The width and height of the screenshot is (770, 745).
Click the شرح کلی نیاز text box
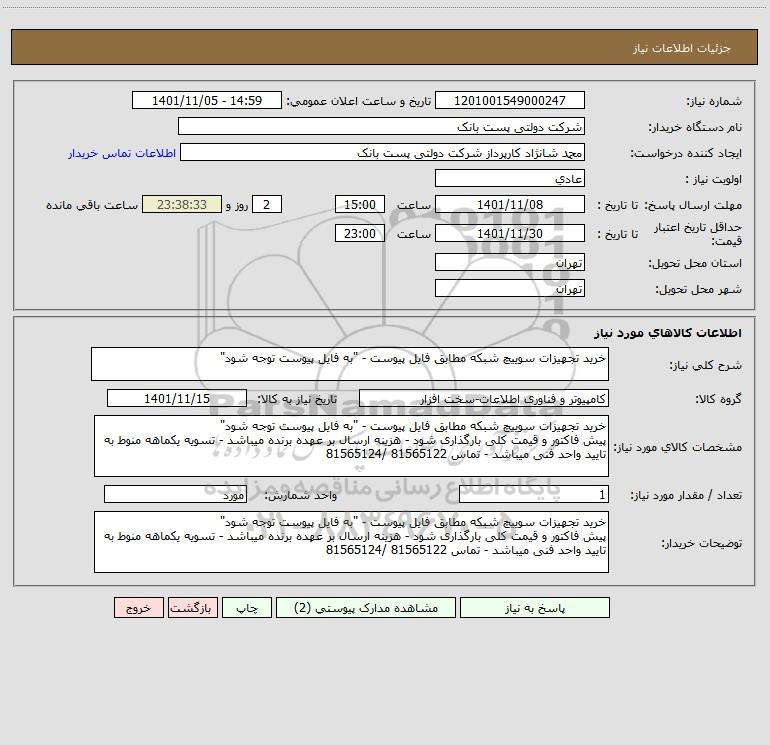(350, 364)
